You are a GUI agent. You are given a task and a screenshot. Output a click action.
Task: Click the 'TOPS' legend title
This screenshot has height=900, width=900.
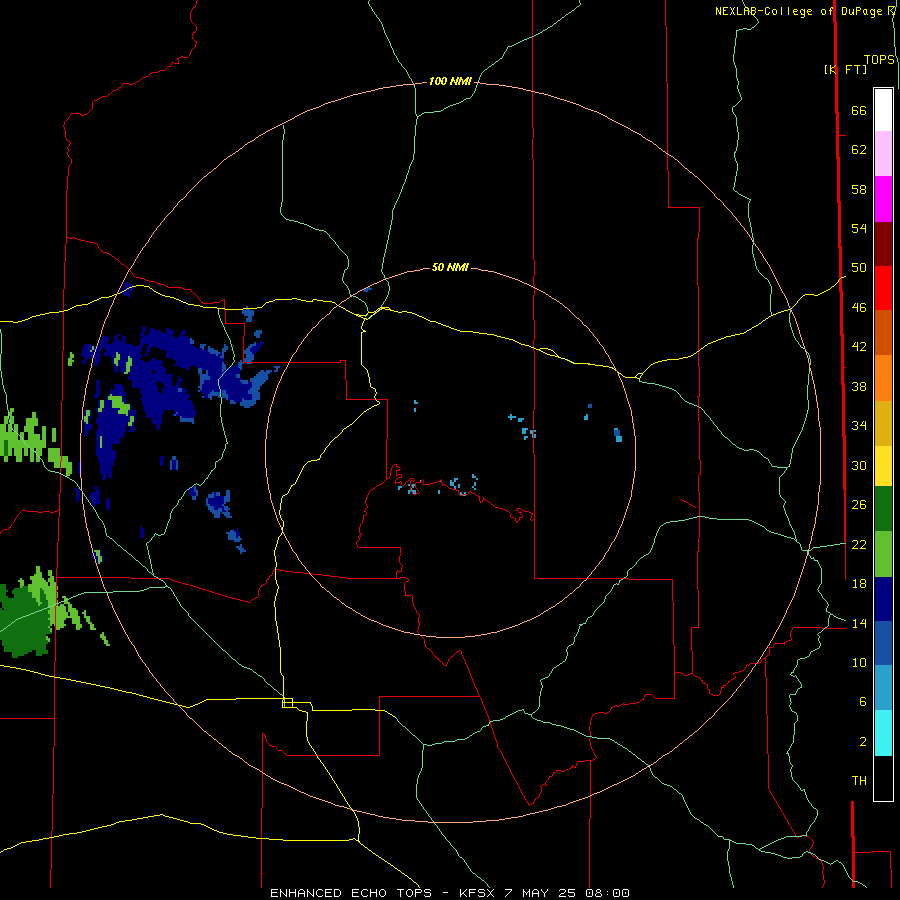pyautogui.click(x=879, y=60)
